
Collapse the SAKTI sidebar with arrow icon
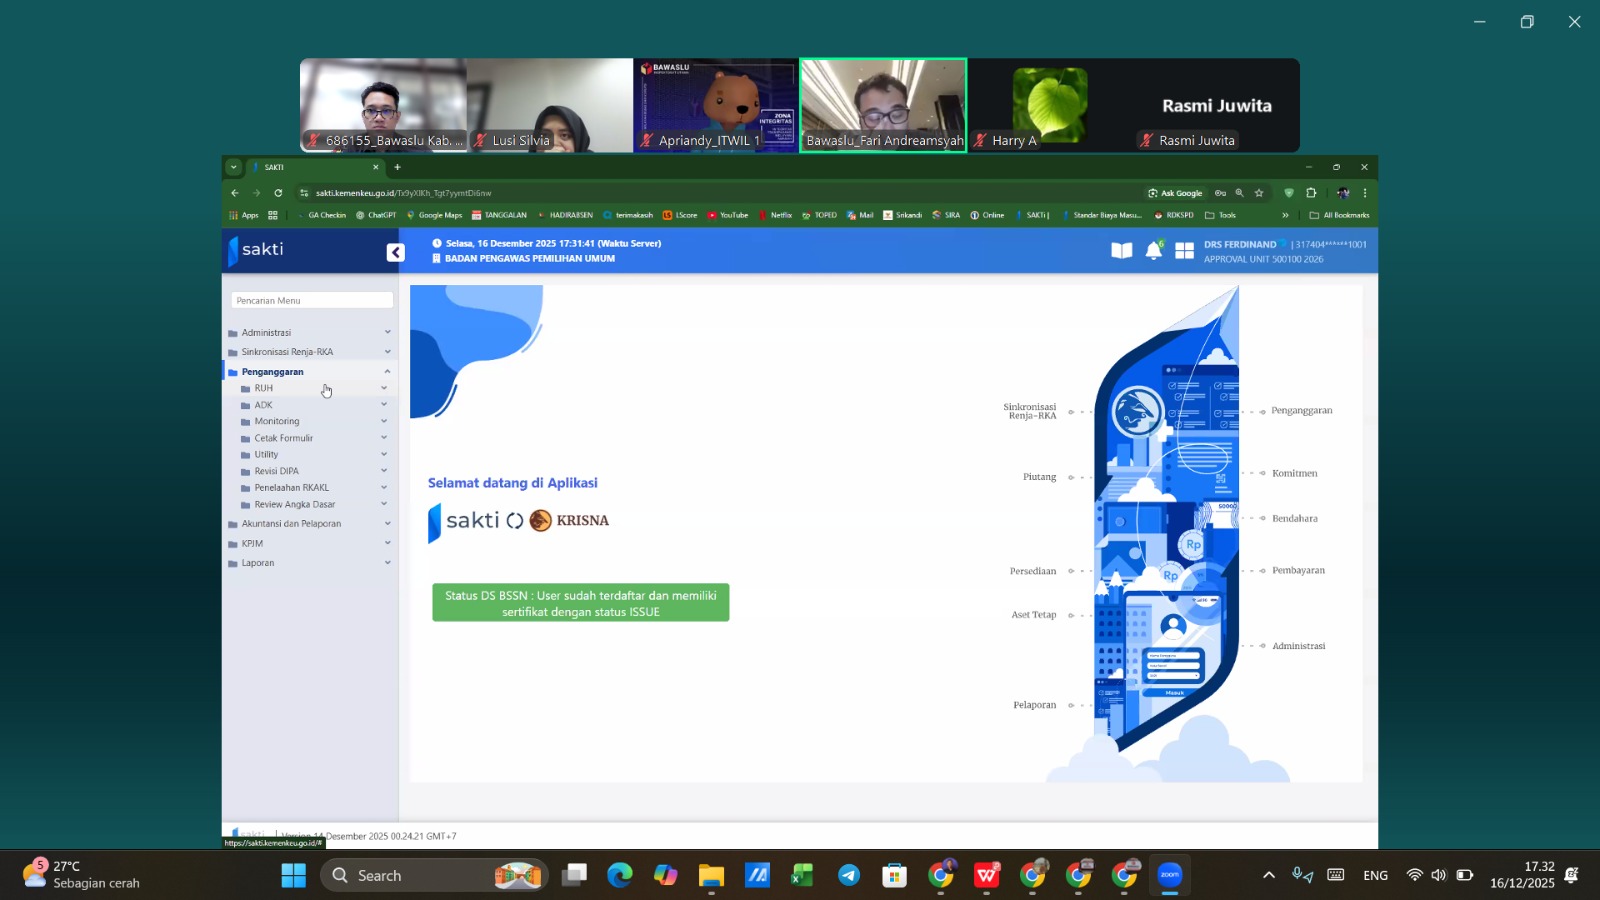(396, 252)
